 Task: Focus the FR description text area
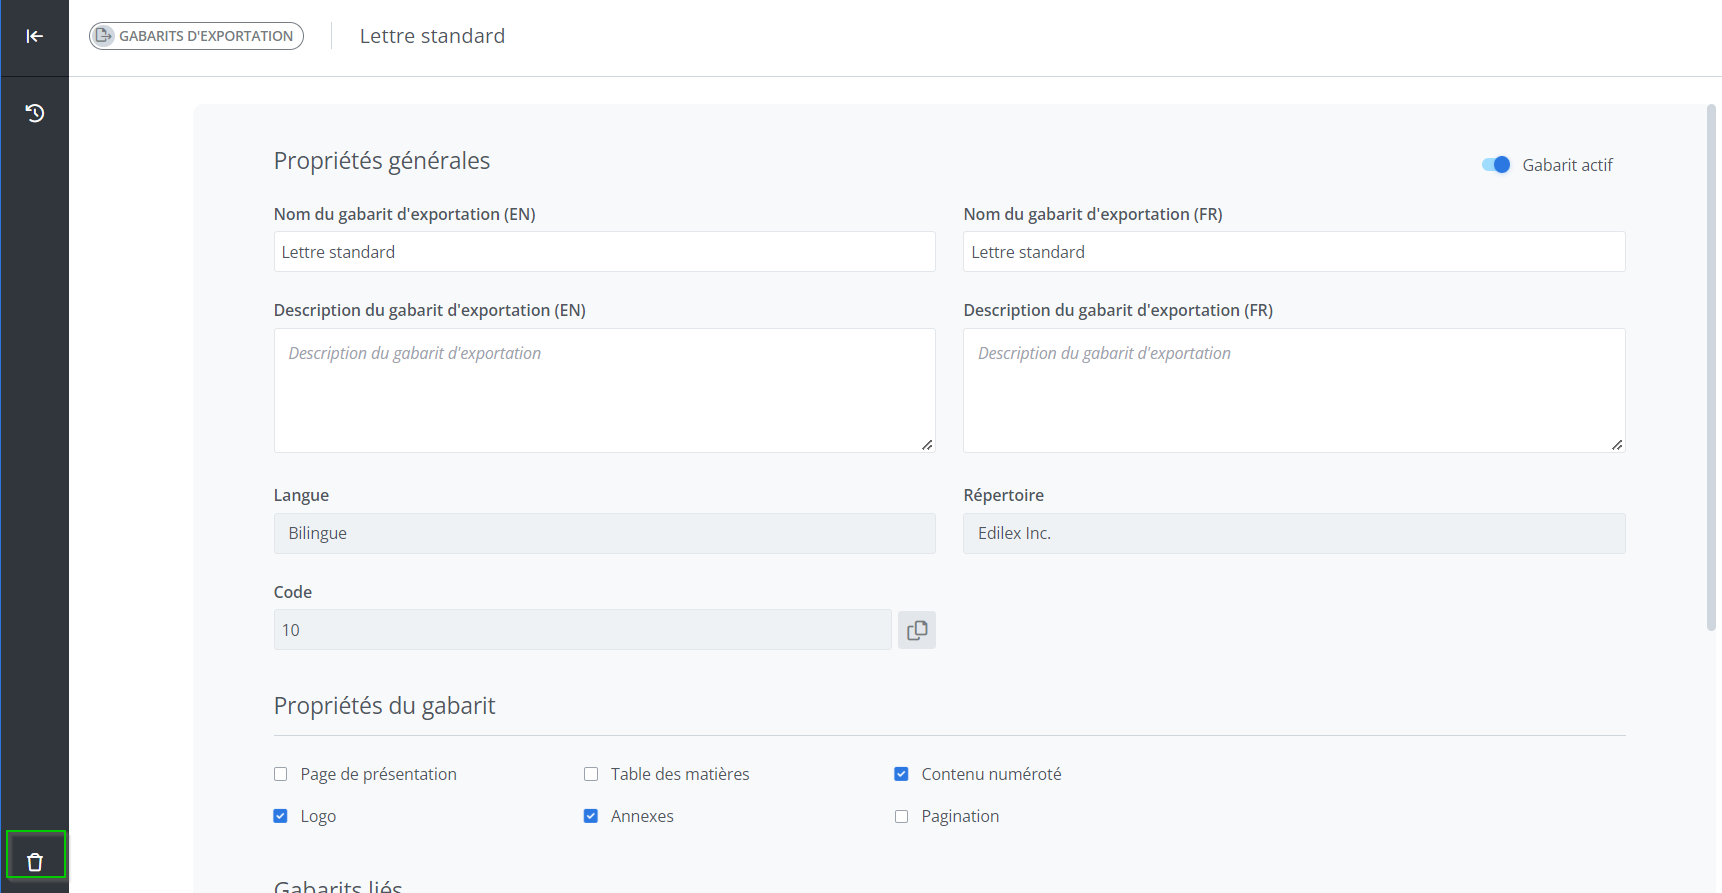(x=1293, y=390)
